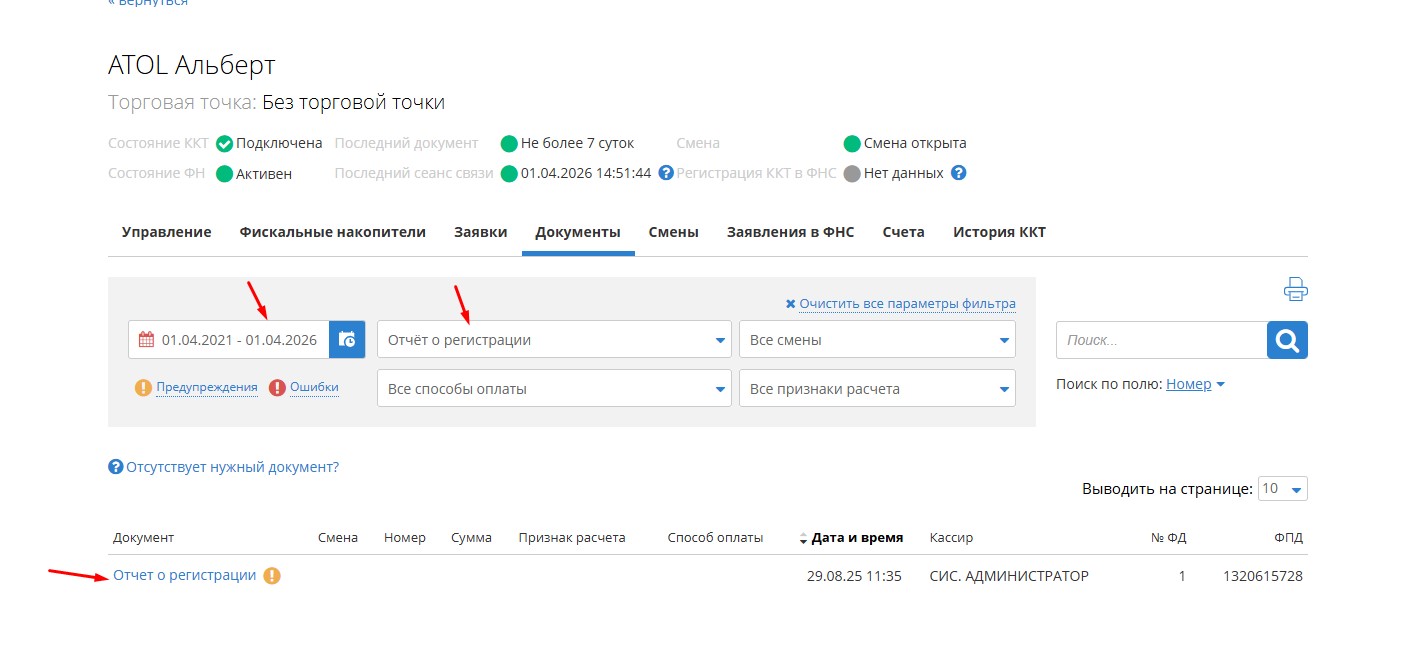Change Выводить на странице page size selector
The width and height of the screenshot is (1423, 646).
[1282, 488]
